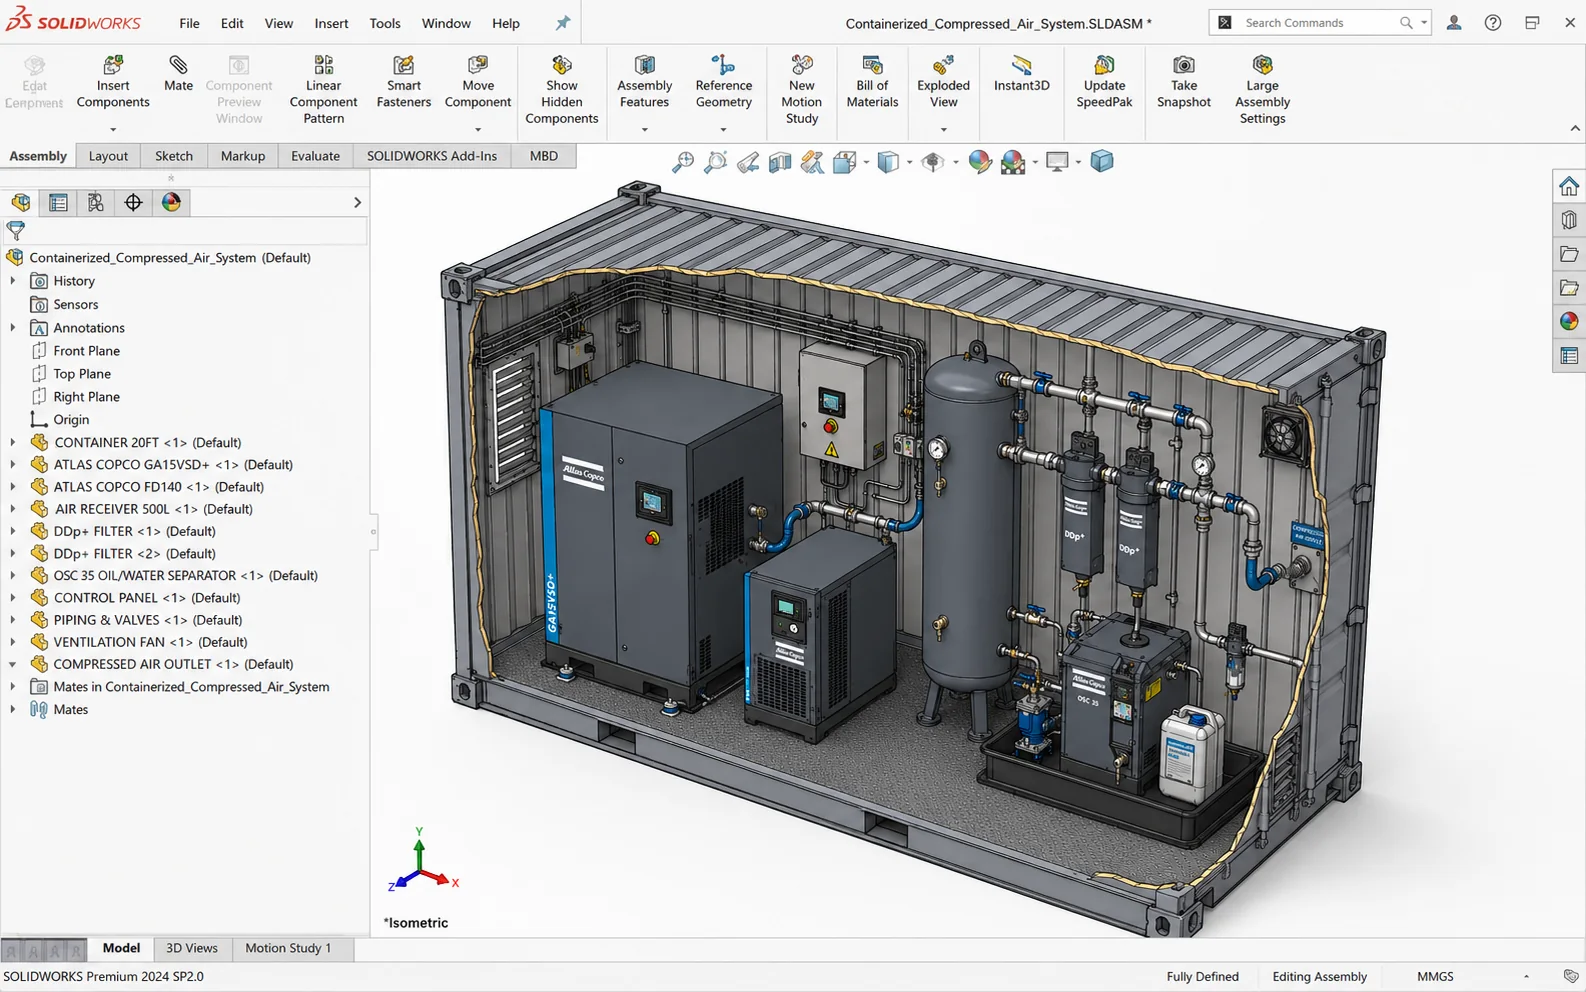Image resolution: width=1586 pixels, height=992 pixels.
Task: Start a New Motion Study
Action: tap(801, 90)
